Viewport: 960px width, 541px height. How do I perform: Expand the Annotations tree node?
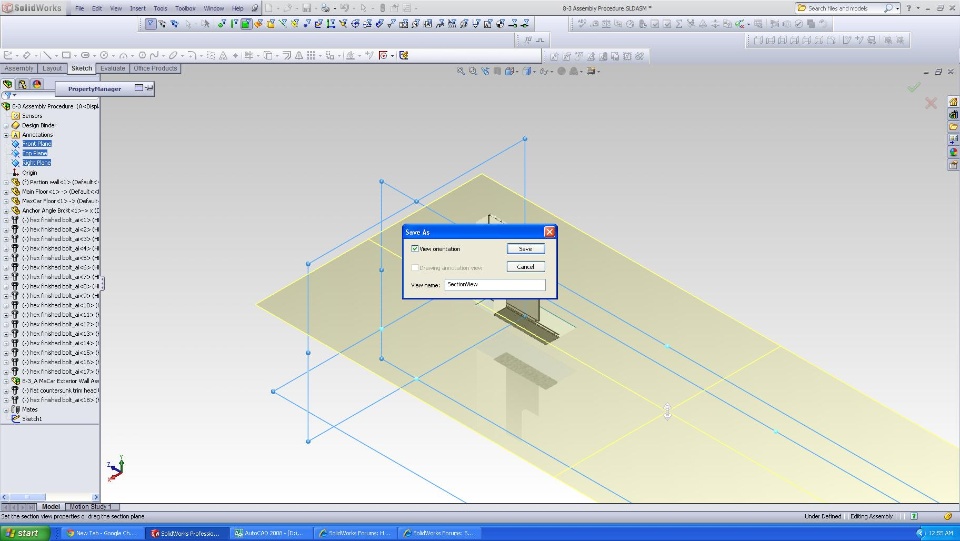pyautogui.click(x=6, y=135)
